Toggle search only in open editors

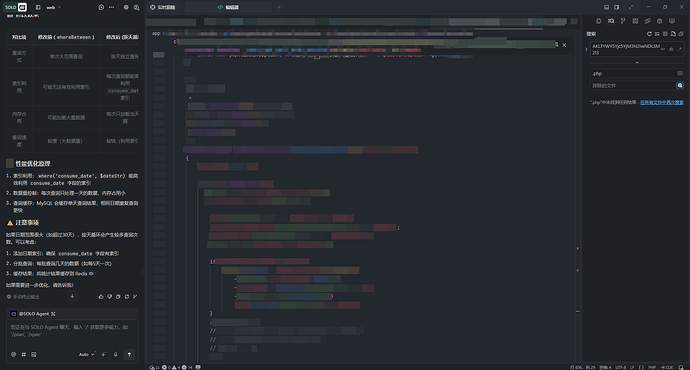click(x=679, y=73)
